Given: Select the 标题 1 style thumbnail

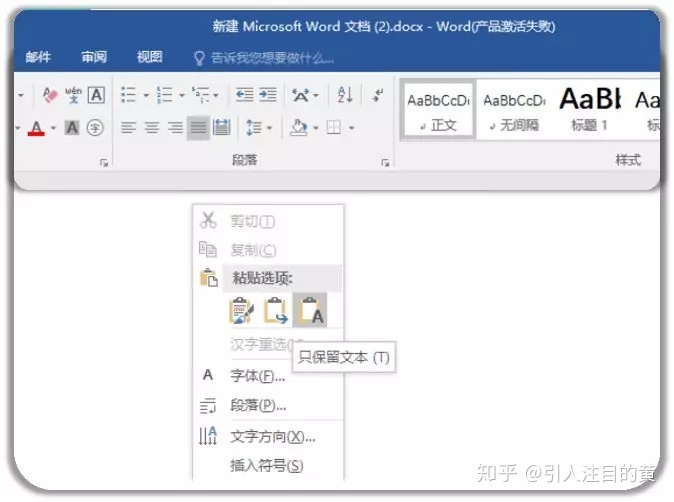Looking at the screenshot, I should tap(590, 110).
